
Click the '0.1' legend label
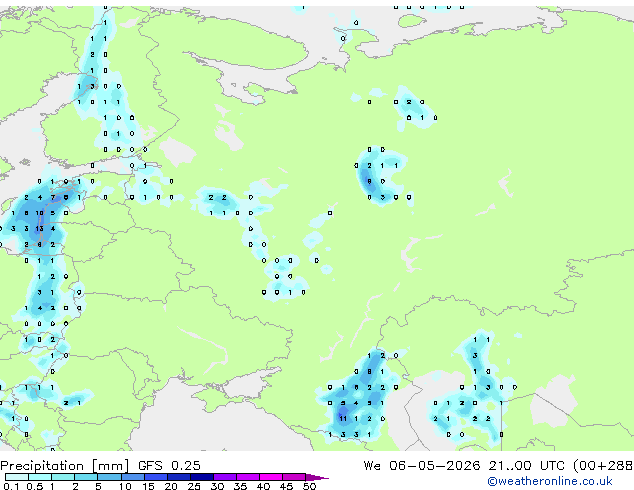coord(11,486)
